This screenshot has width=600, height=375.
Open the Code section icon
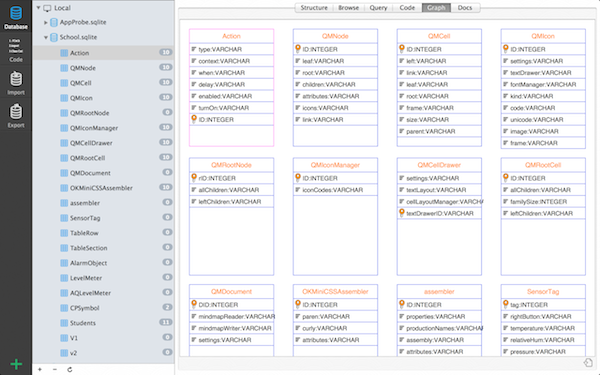click(16, 50)
